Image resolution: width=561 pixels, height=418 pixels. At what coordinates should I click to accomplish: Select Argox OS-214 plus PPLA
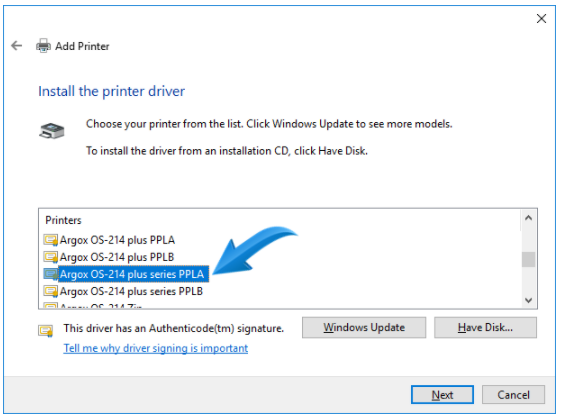point(117,240)
